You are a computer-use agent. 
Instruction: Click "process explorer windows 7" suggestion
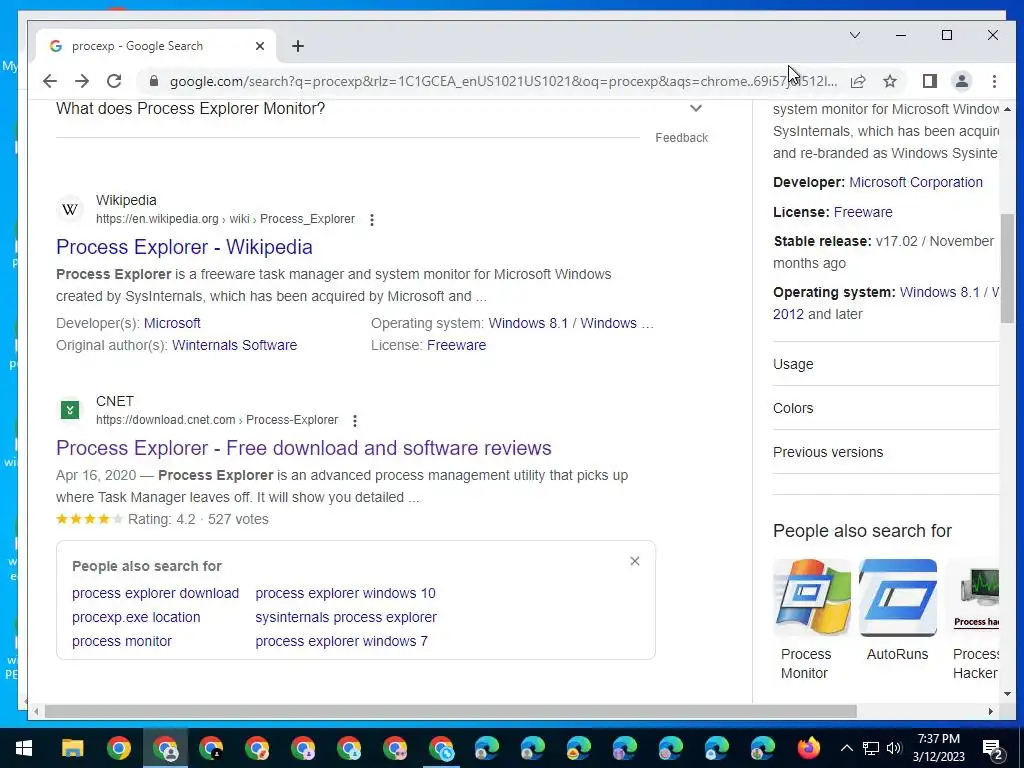tap(342, 641)
